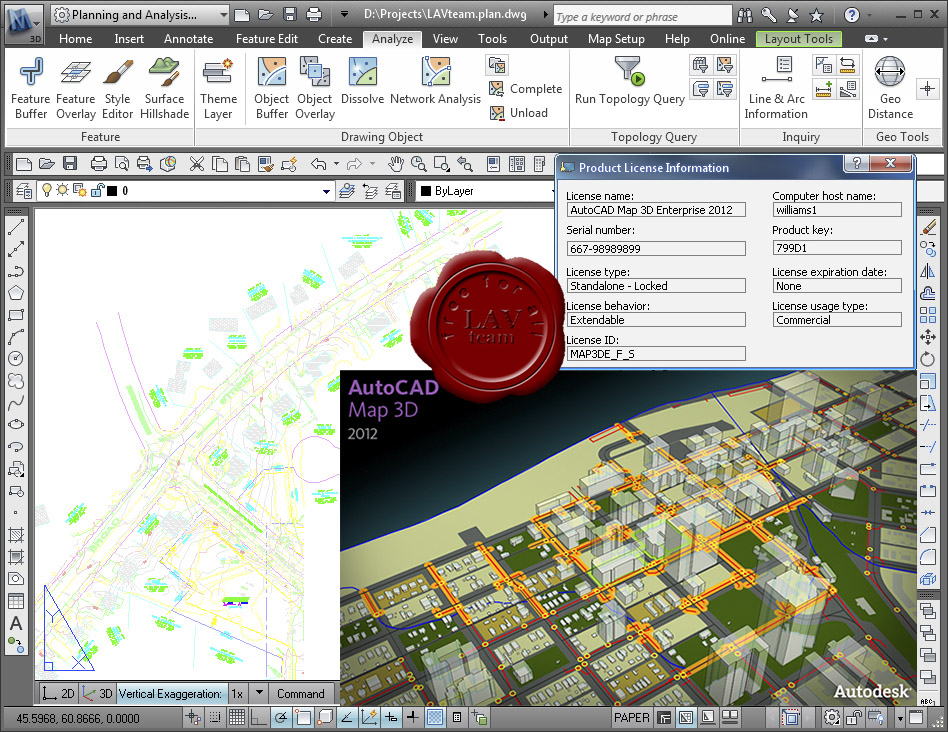Activate the Pan hand tool
The height and width of the screenshot is (732, 948).
pos(395,164)
